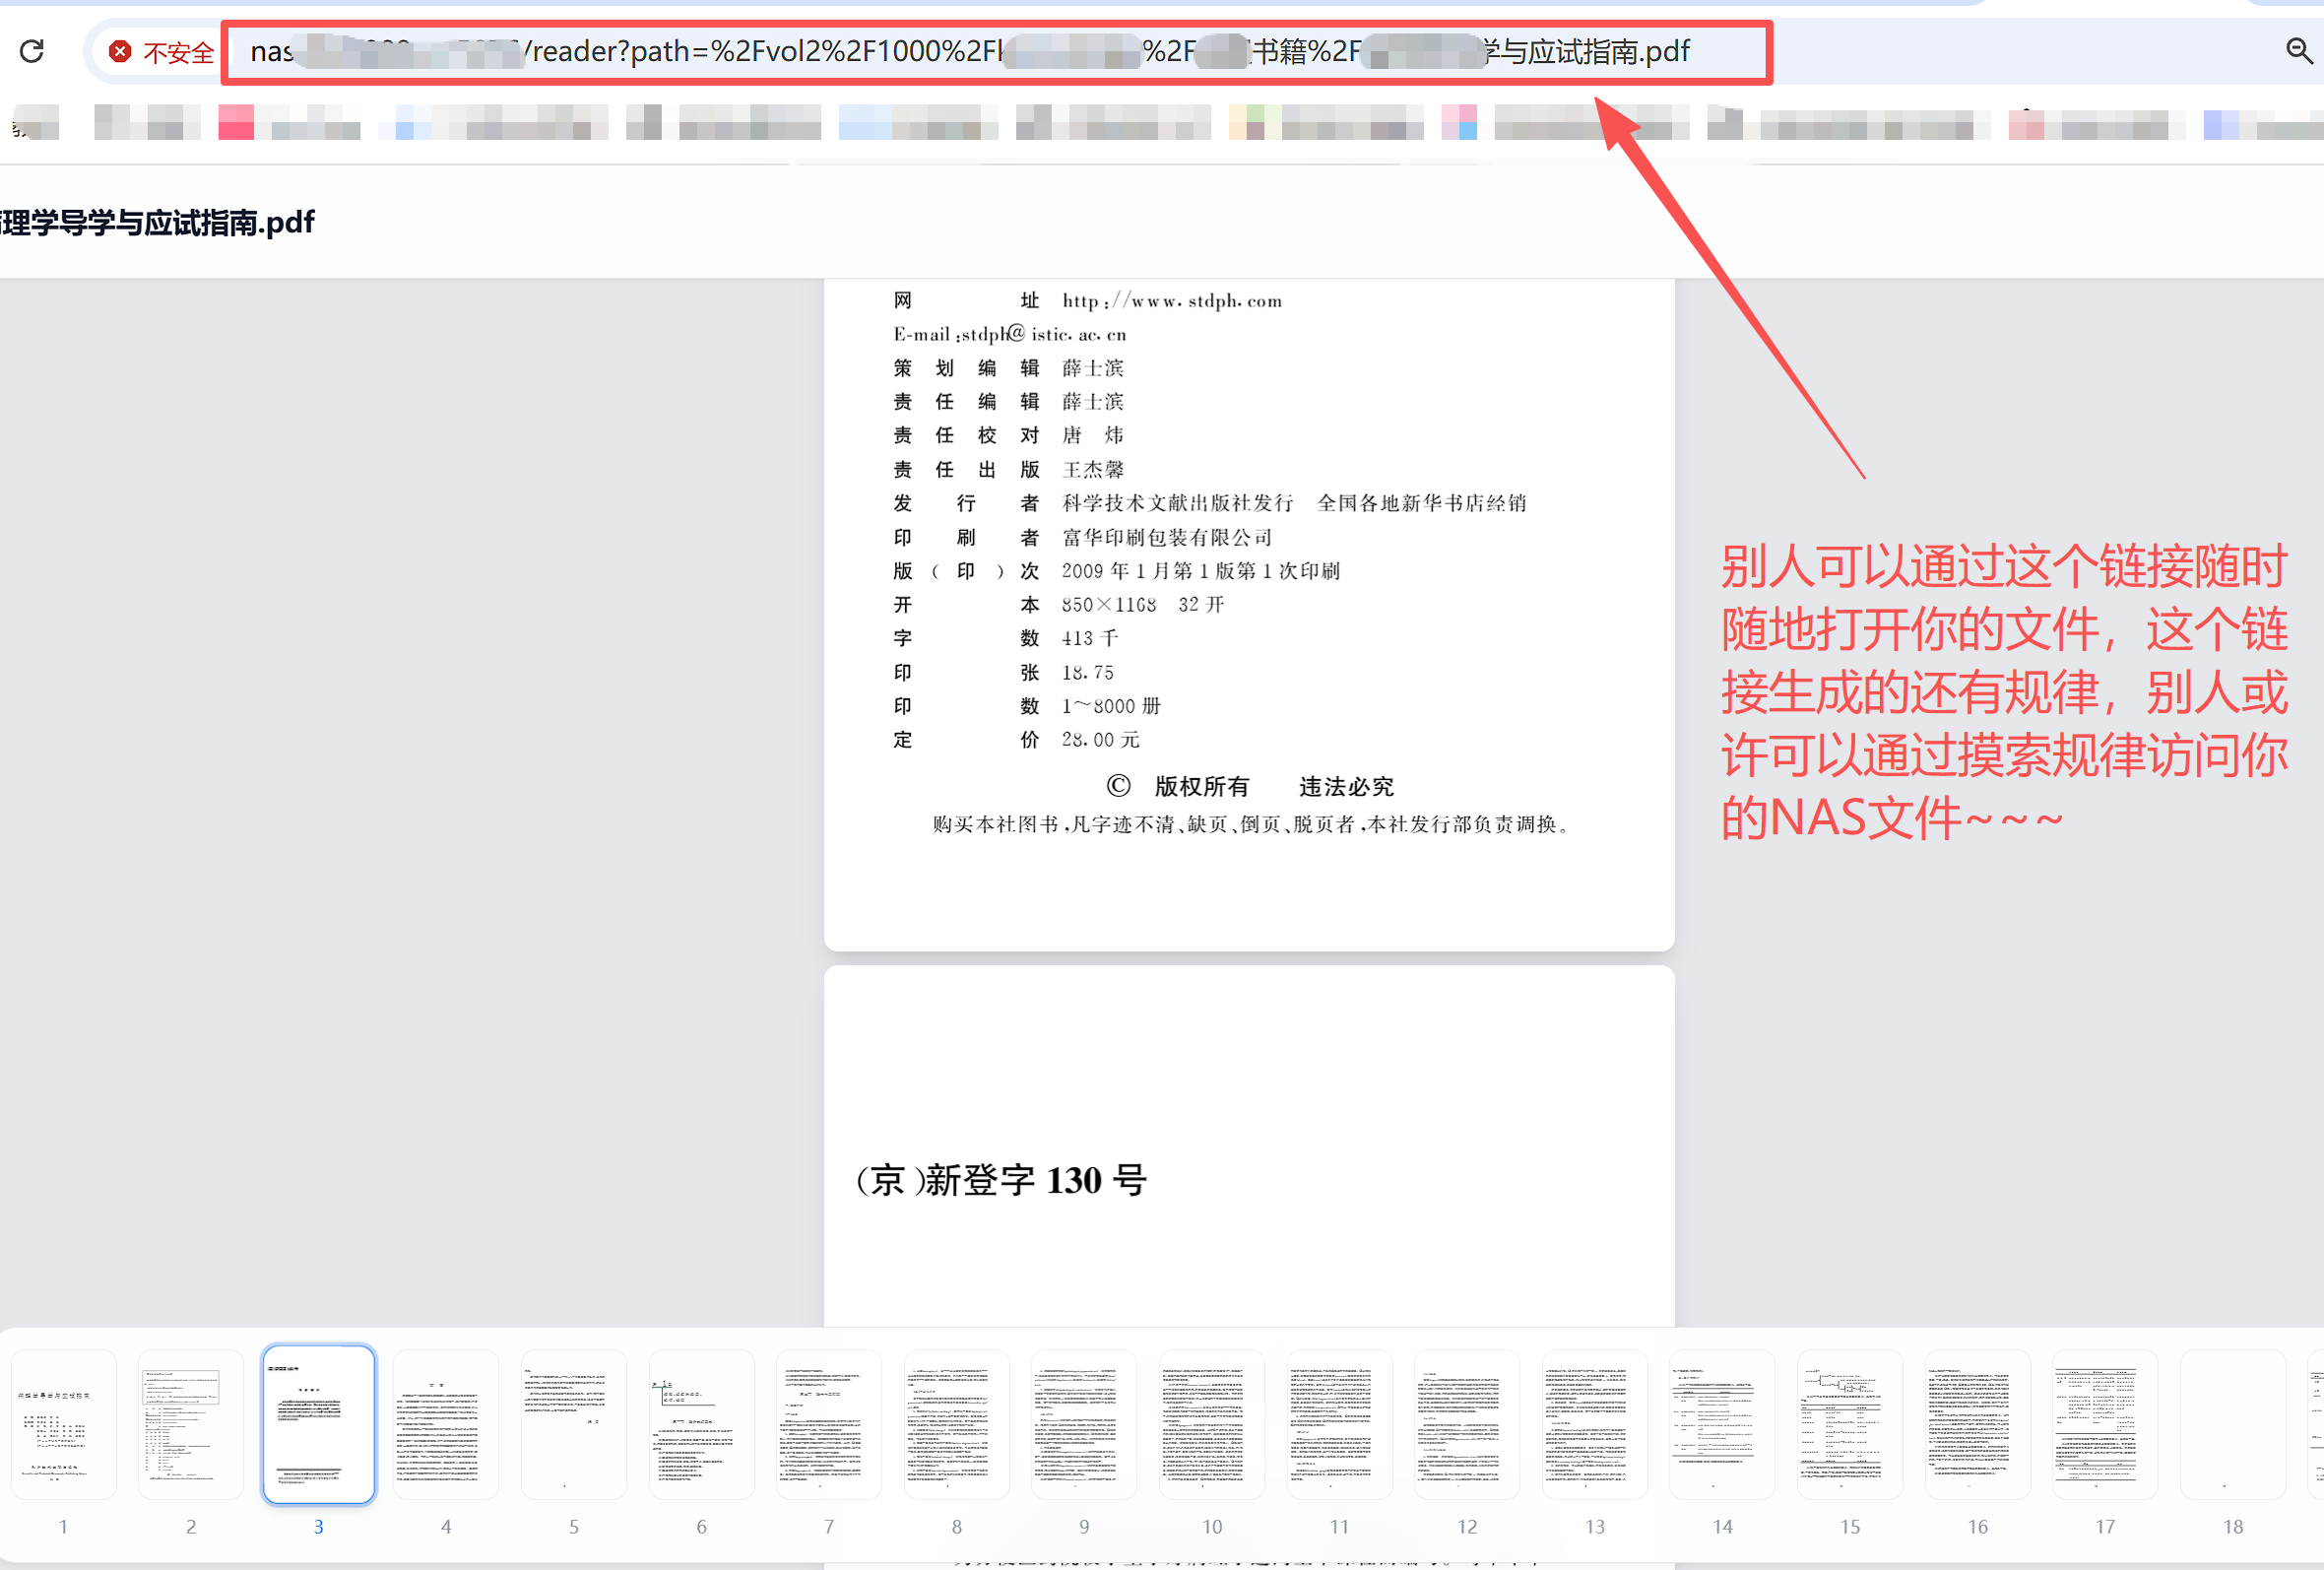2324x1570 pixels.
Task: Click the browser reload icon
Action: [32, 51]
